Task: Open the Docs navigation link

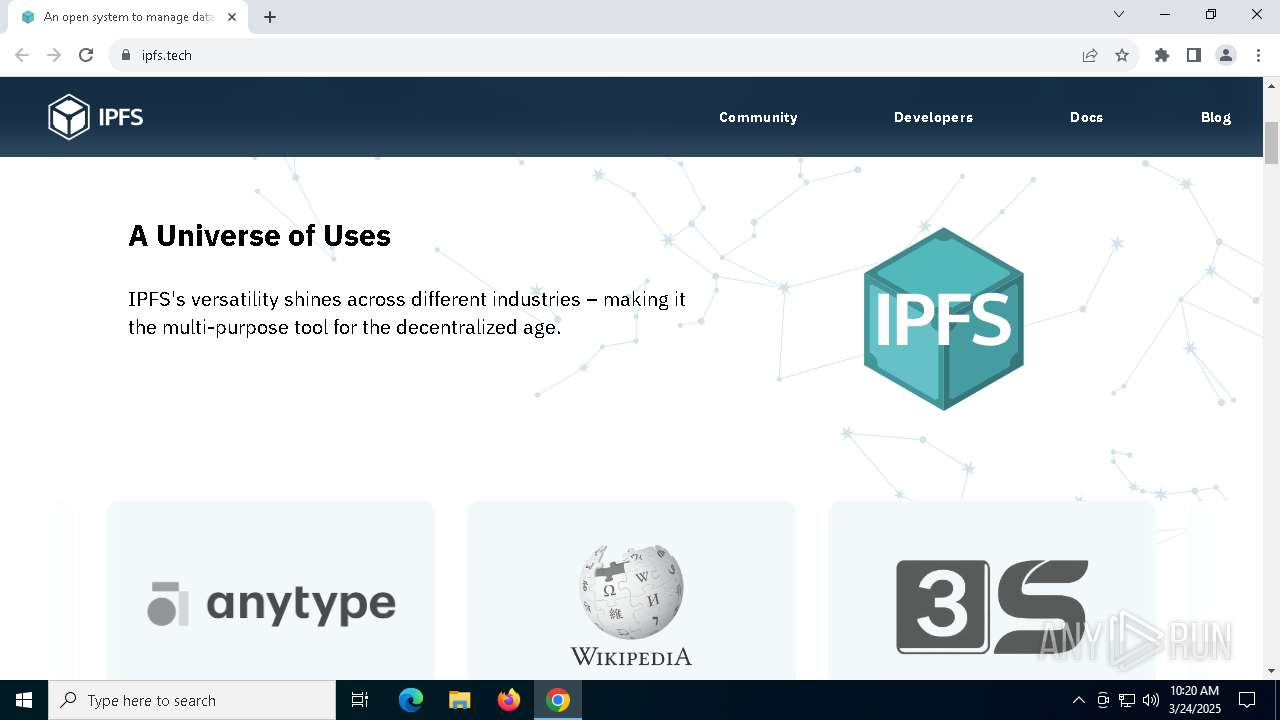Action: point(1086,117)
